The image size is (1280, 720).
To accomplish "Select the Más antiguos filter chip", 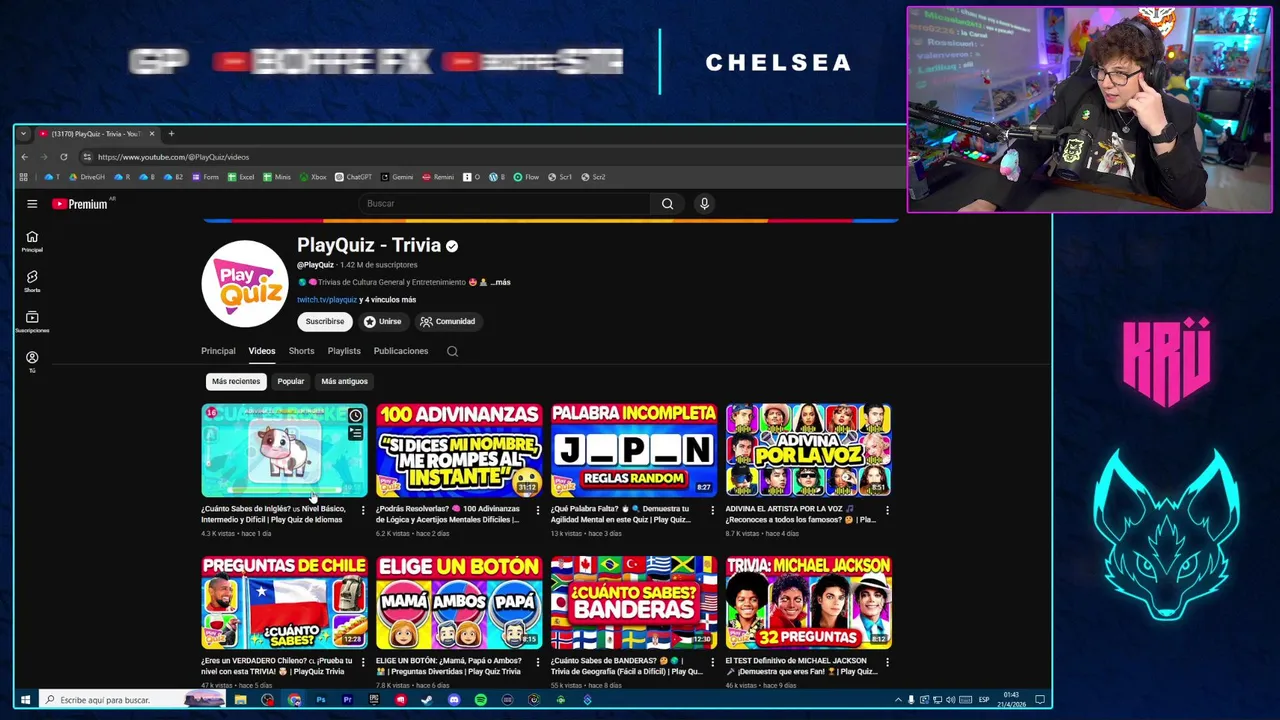I will click(x=344, y=381).
